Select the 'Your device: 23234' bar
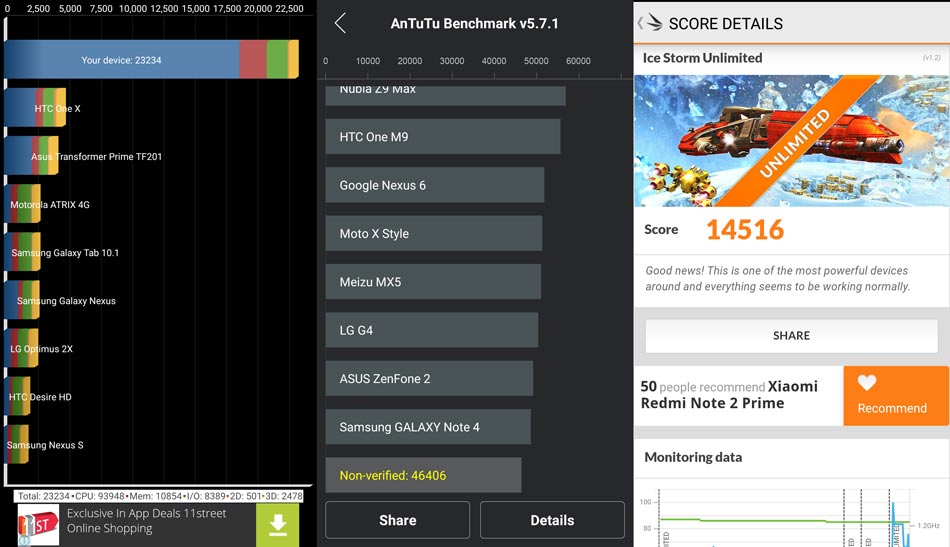This screenshot has width=950, height=547. 151,59
